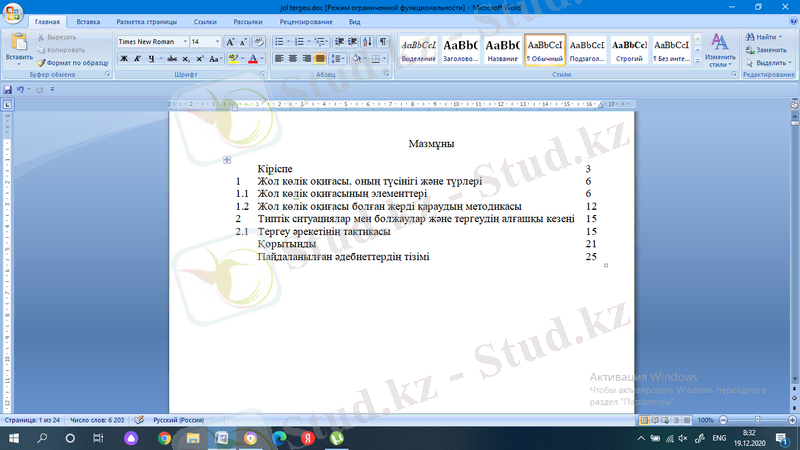Open the font size dropdown showing 14

215,42
